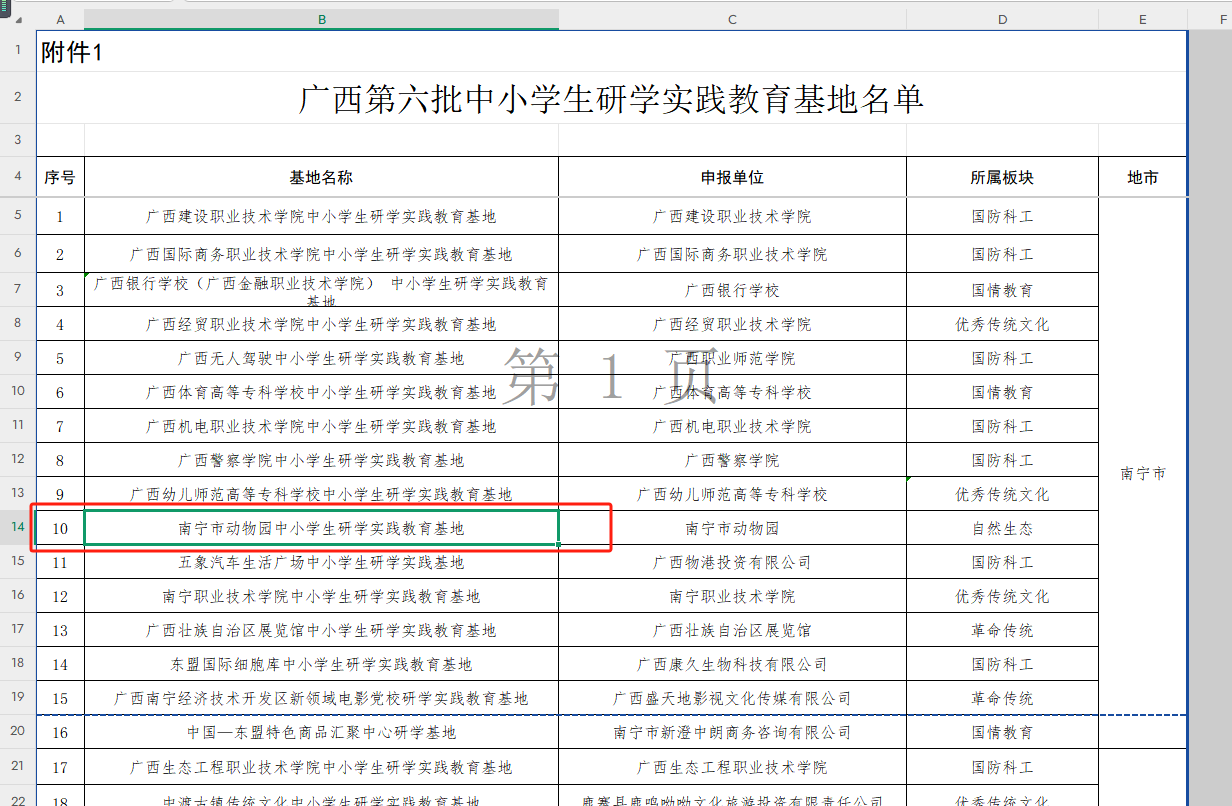This screenshot has height=806, width=1232.
Task: Click the 所属板块 header cell
Action: 1002,177
